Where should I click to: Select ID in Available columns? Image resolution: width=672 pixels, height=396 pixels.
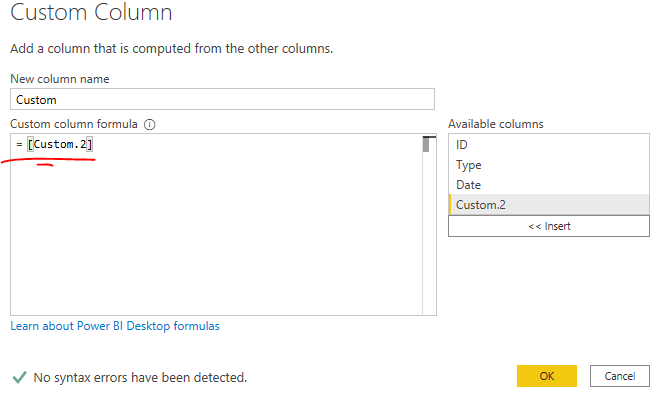tap(549, 145)
